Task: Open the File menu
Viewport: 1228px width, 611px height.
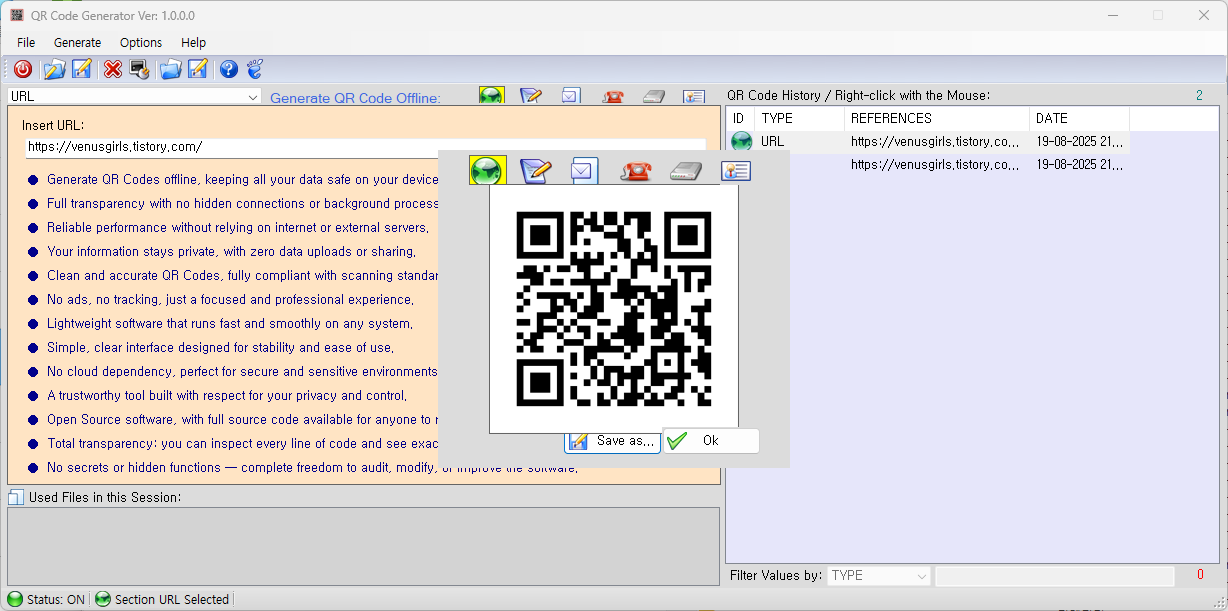Action: coord(26,42)
